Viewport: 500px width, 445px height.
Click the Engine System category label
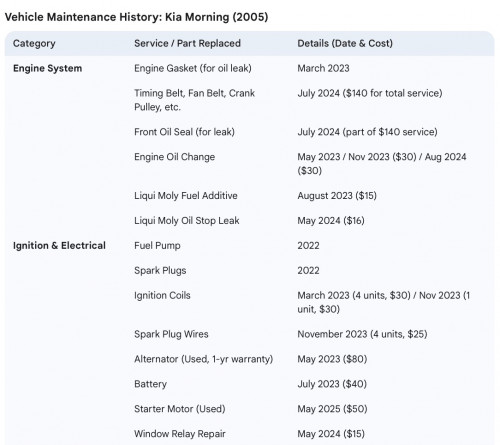(x=47, y=68)
